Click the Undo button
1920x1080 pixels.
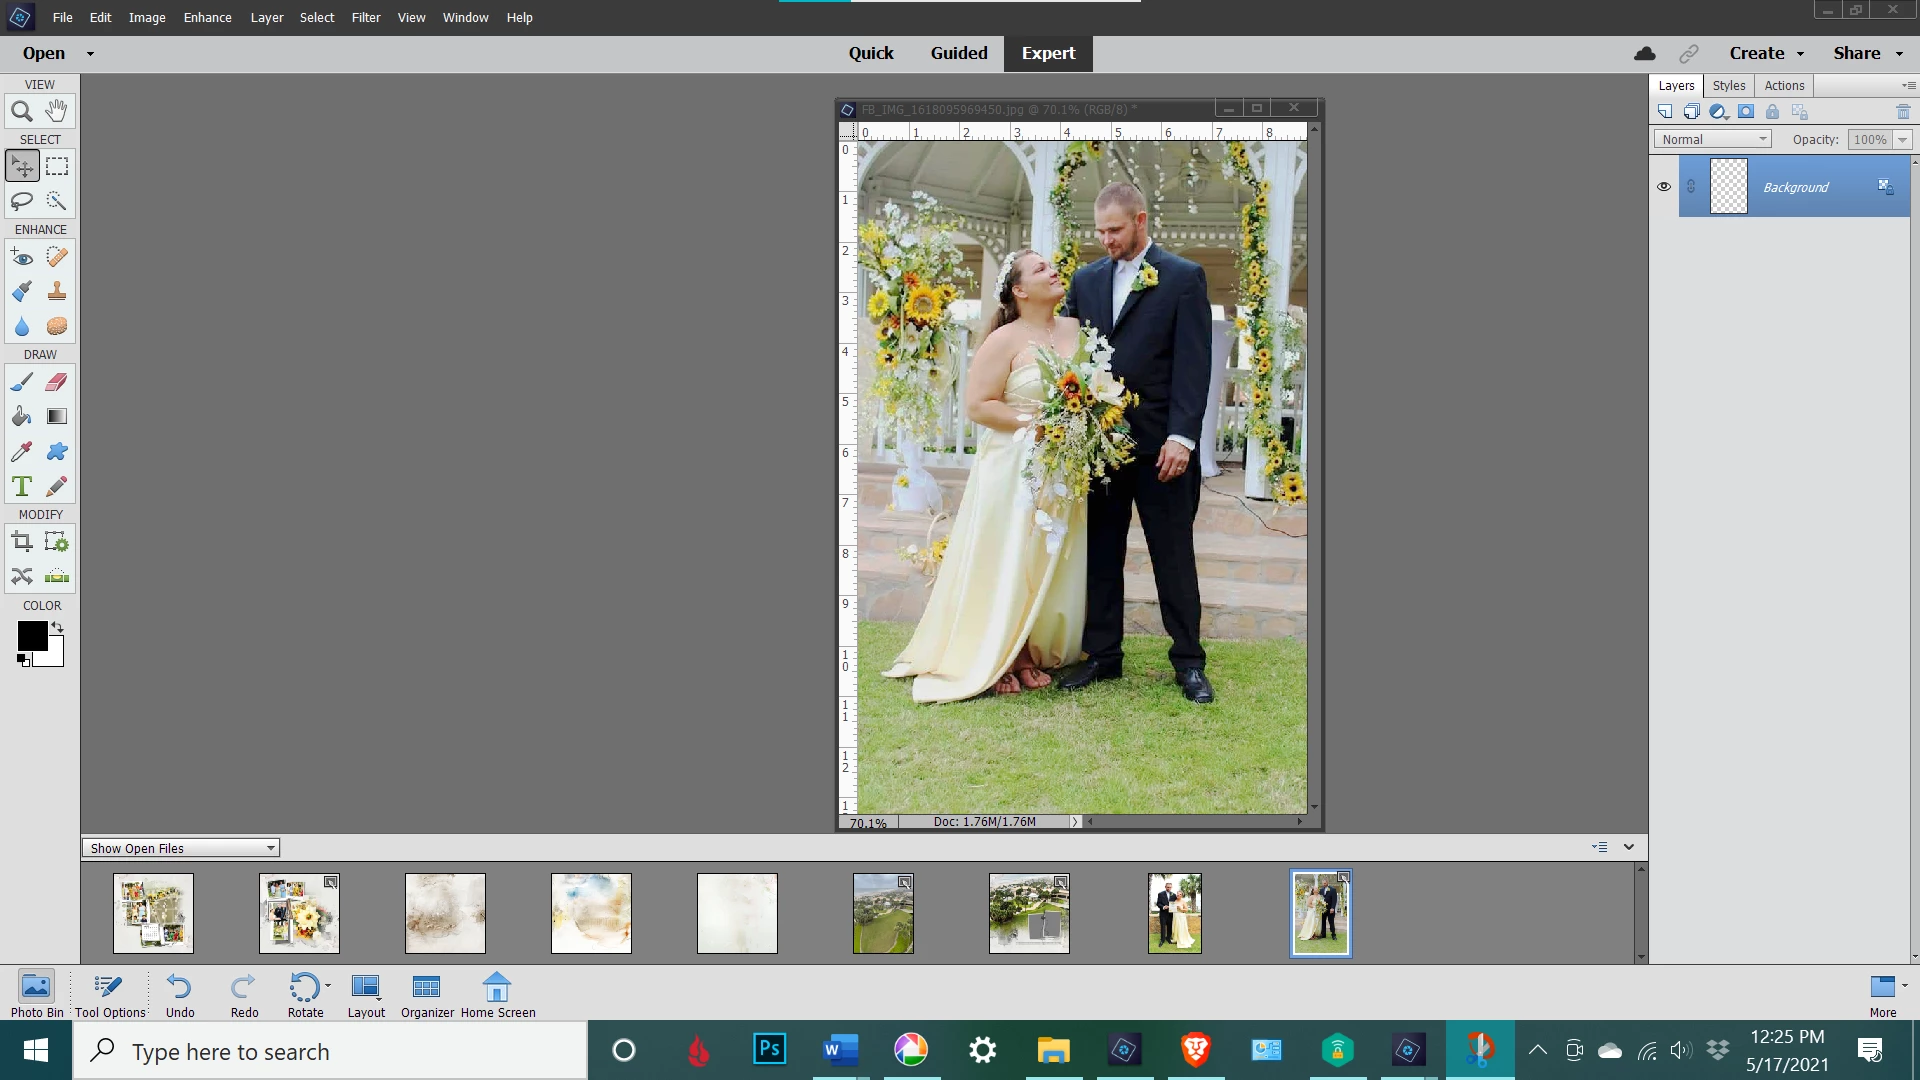180,995
